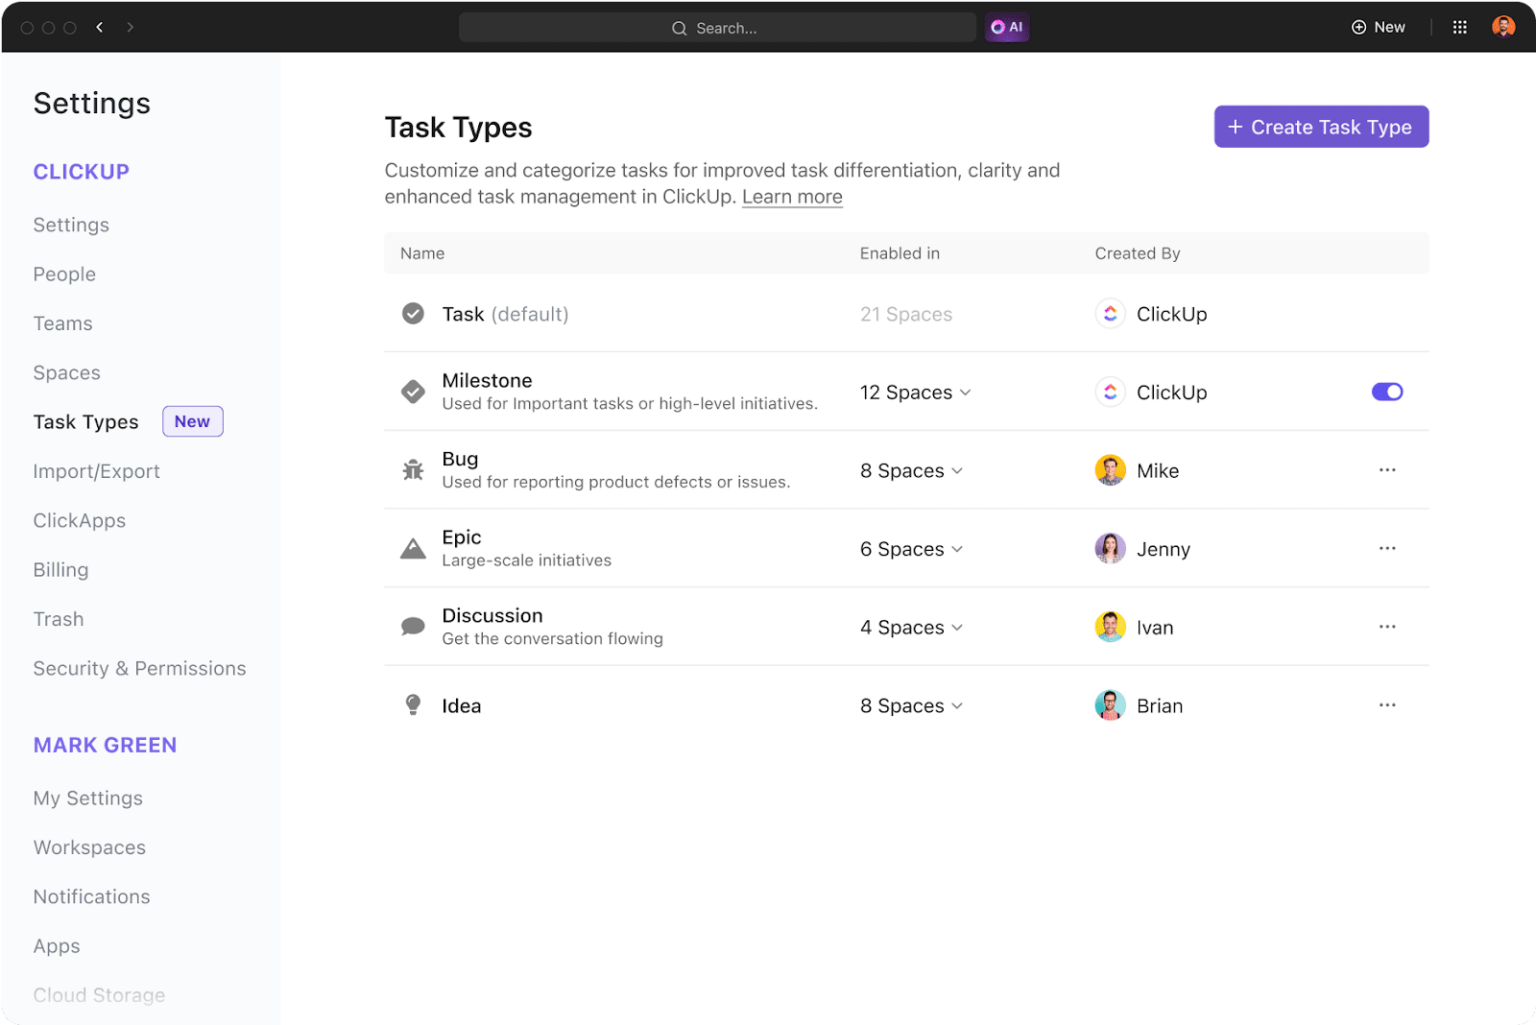This screenshot has width=1536, height=1025.
Task: Click Mike's profile avatar
Action: point(1110,469)
